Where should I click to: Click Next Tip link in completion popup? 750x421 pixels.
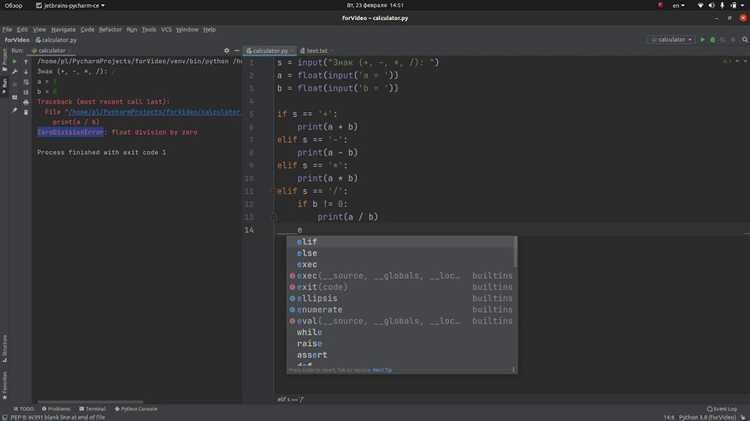(382, 370)
